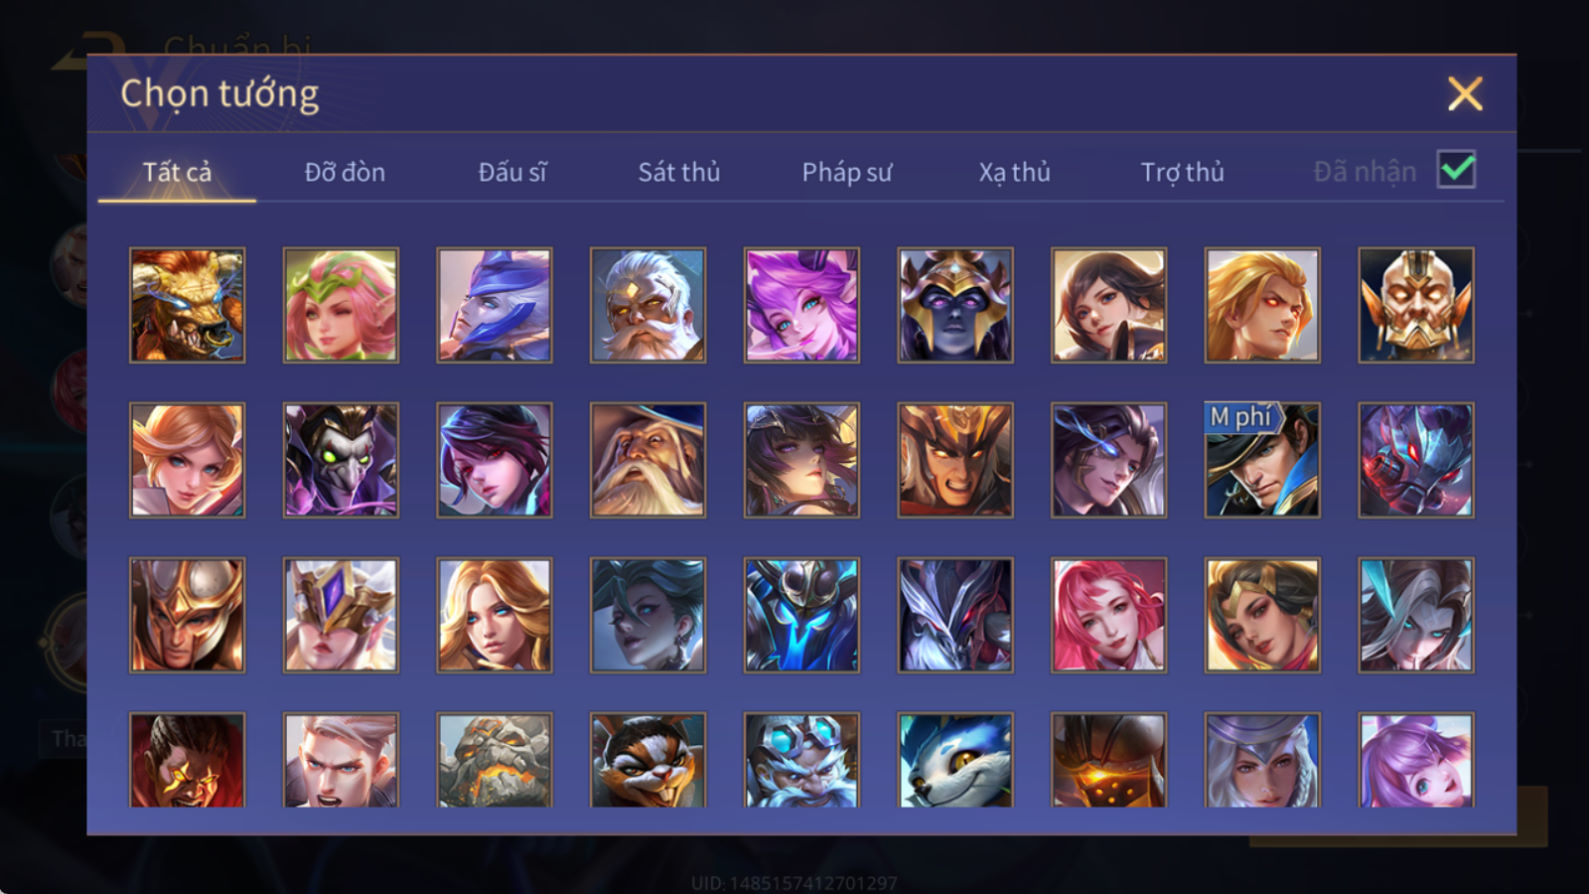Pick the pink-haired hero with green leaf crown
Viewport: 1589px width, 894px height.
(341, 305)
